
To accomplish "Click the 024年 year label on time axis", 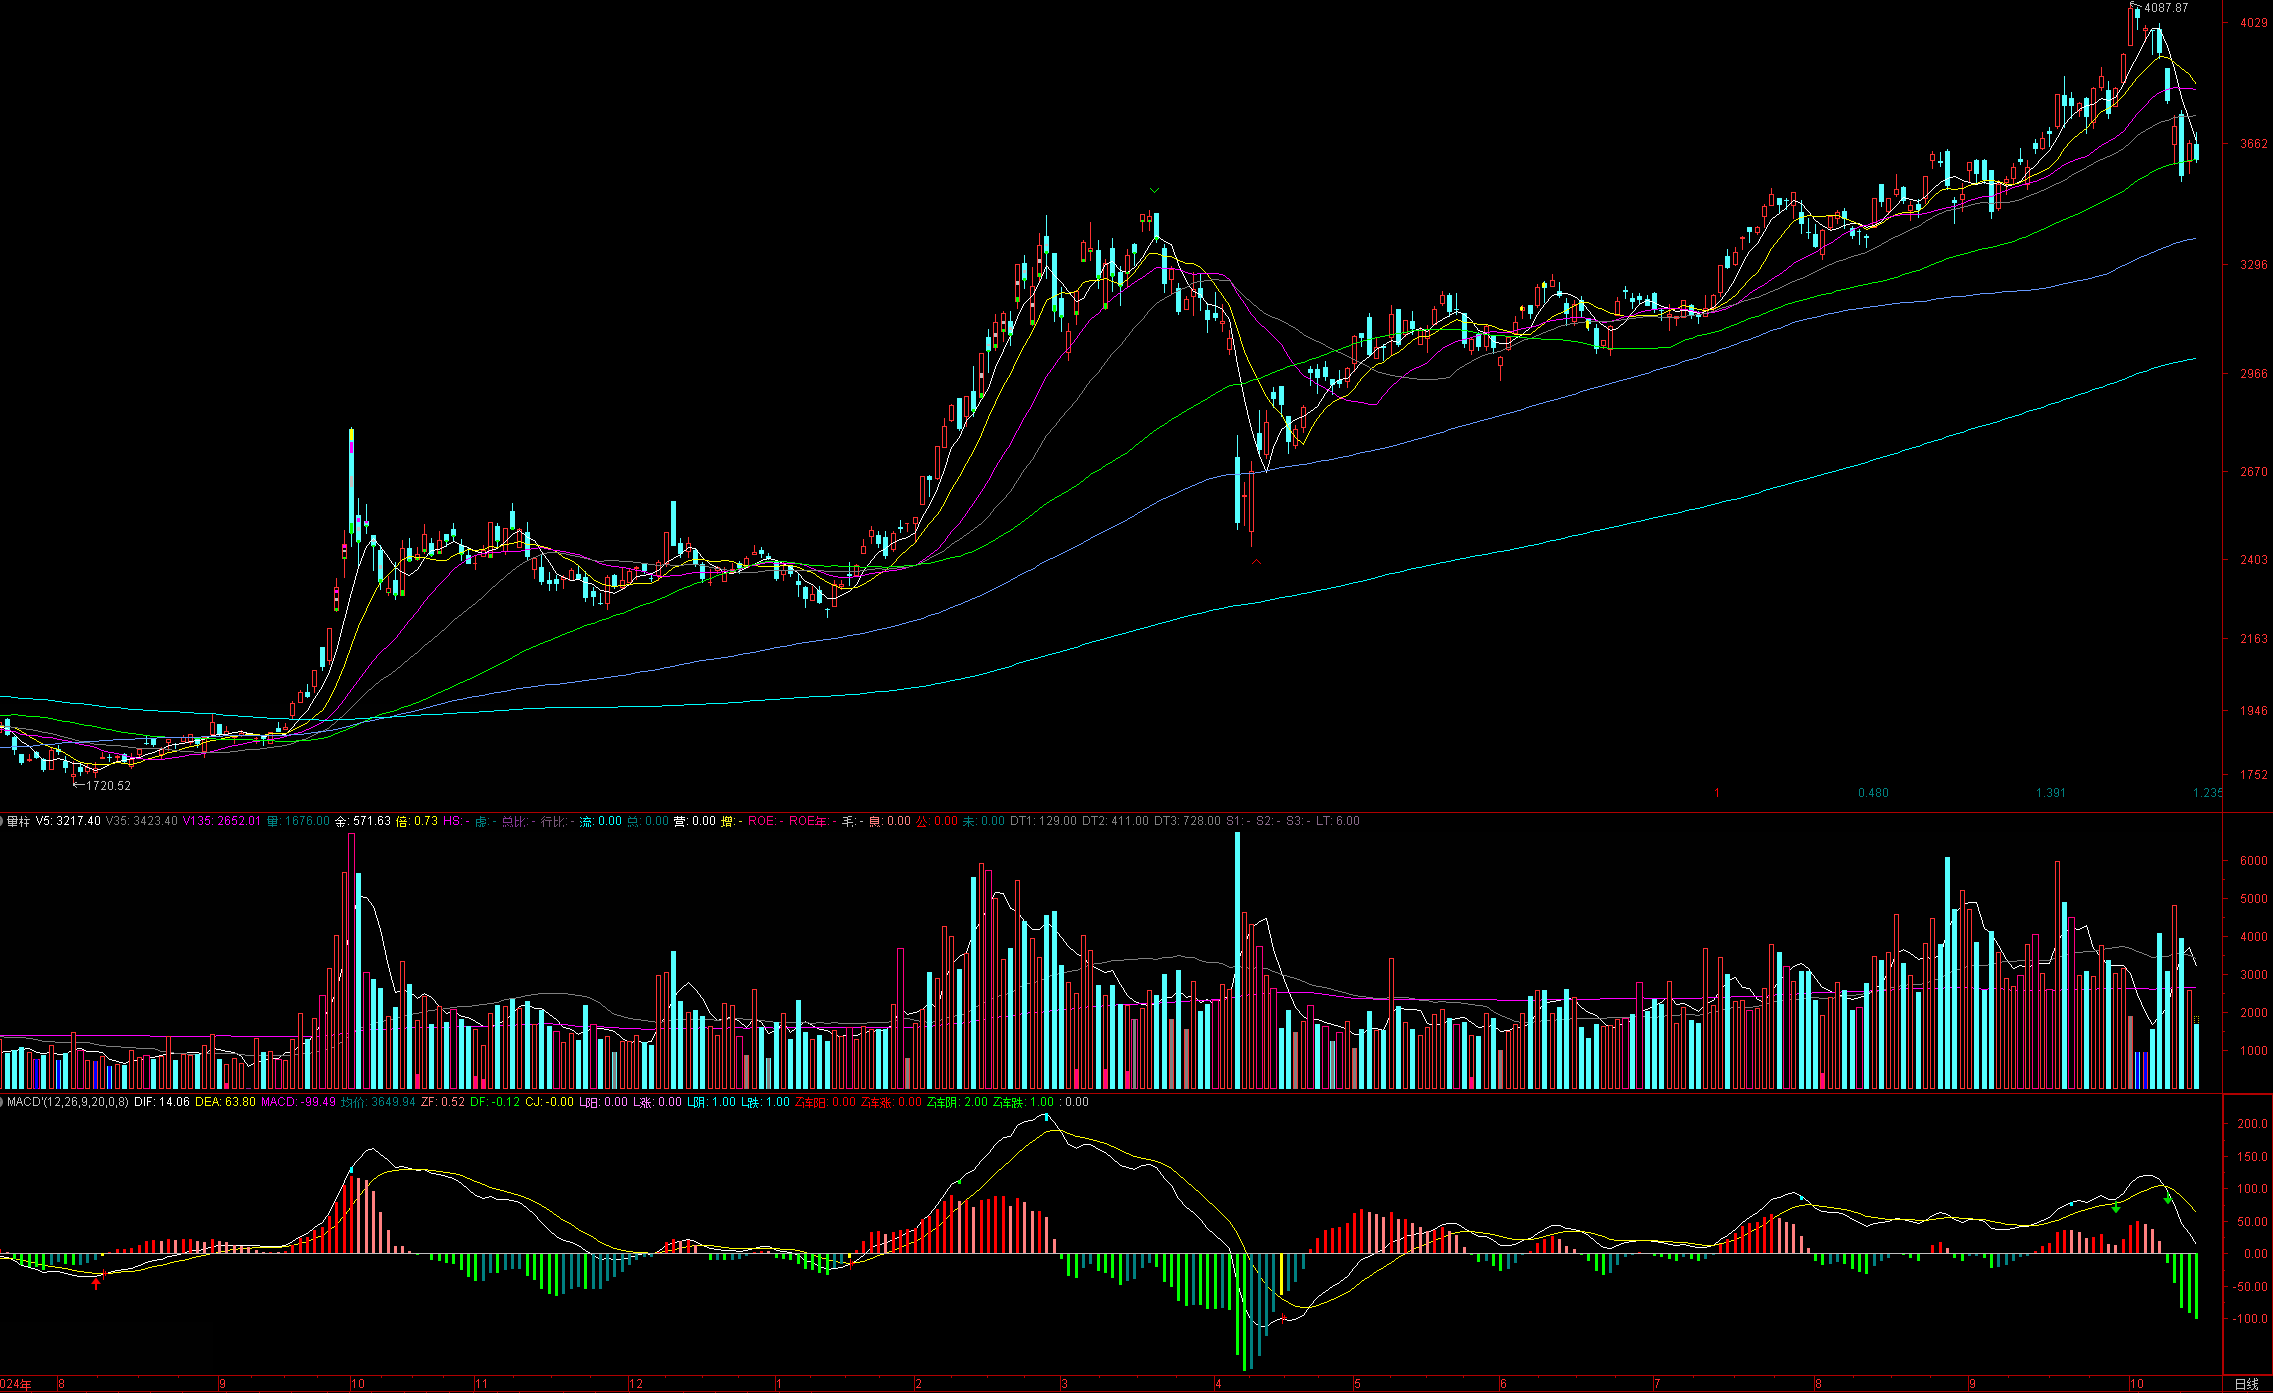I will tap(16, 1384).
